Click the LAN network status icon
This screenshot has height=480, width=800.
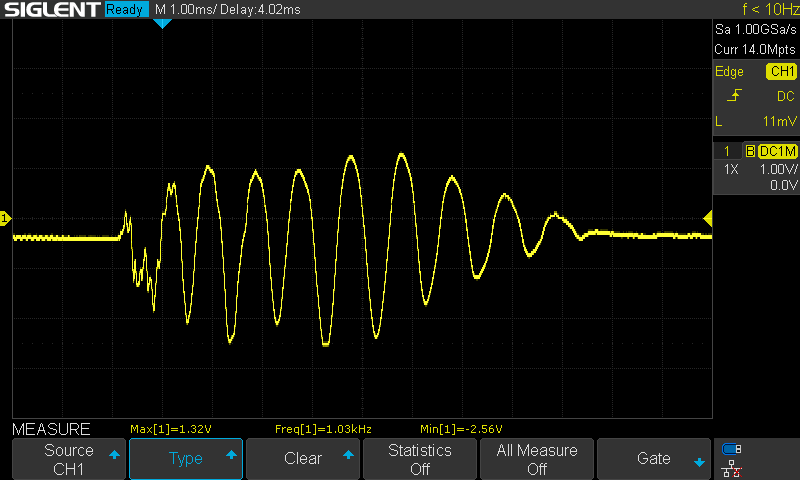732,467
